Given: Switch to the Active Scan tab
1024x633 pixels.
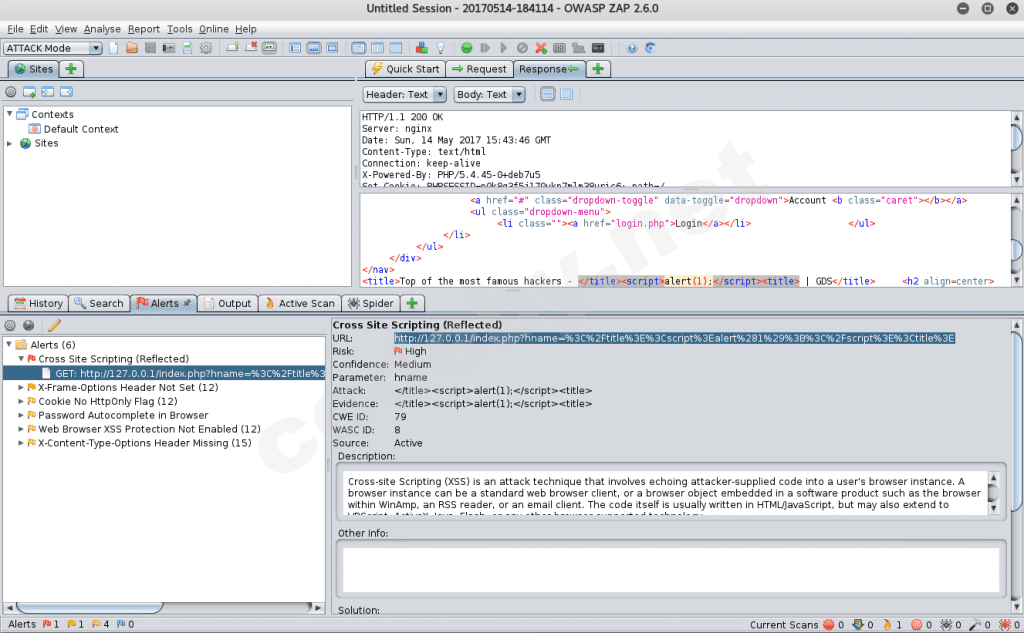Looking at the screenshot, I should coord(299,303).
